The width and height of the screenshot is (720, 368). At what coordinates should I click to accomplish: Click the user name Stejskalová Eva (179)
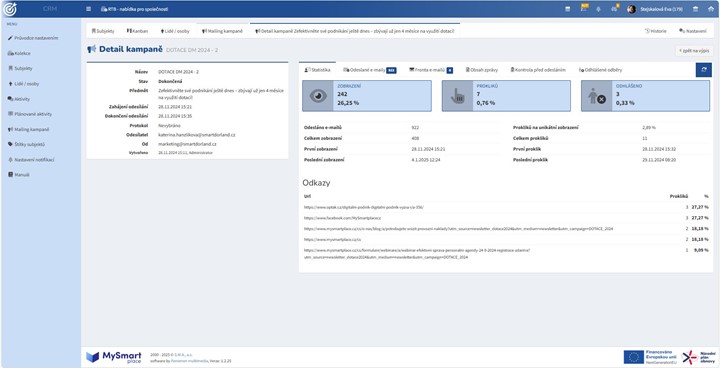(x=661, y=9)
